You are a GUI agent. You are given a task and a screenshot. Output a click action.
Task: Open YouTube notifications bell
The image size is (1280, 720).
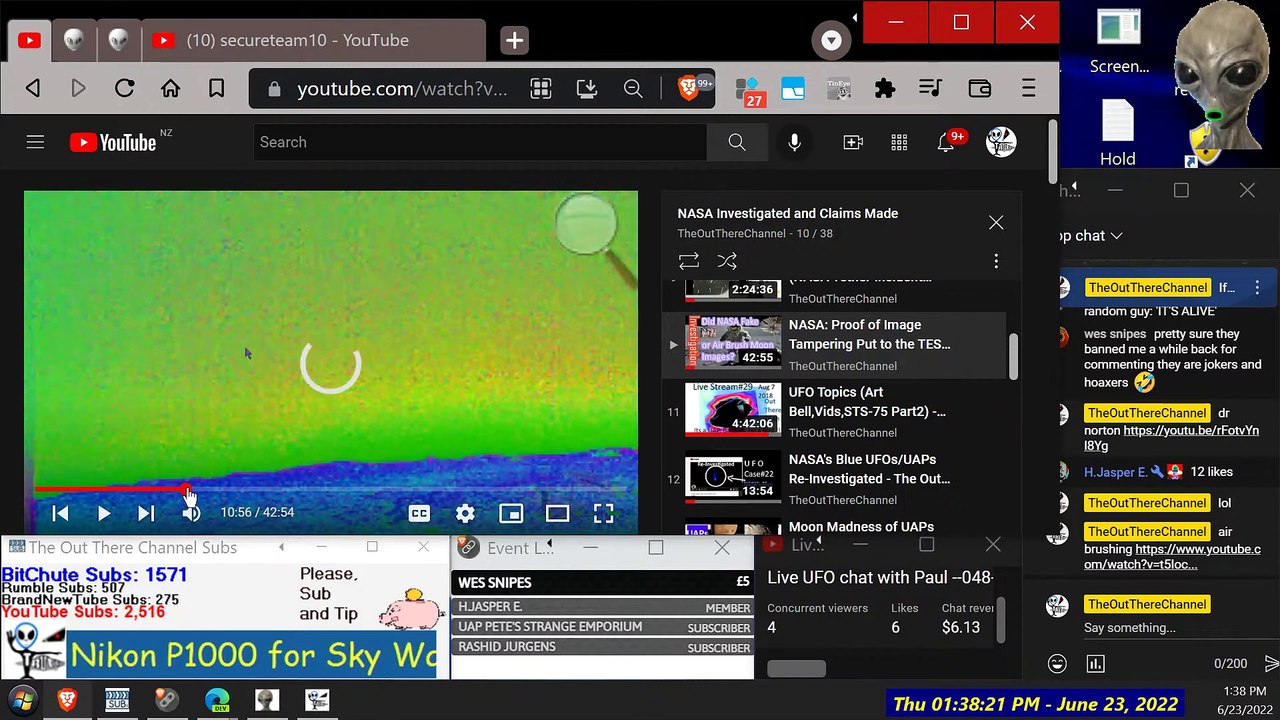point(945,142)
